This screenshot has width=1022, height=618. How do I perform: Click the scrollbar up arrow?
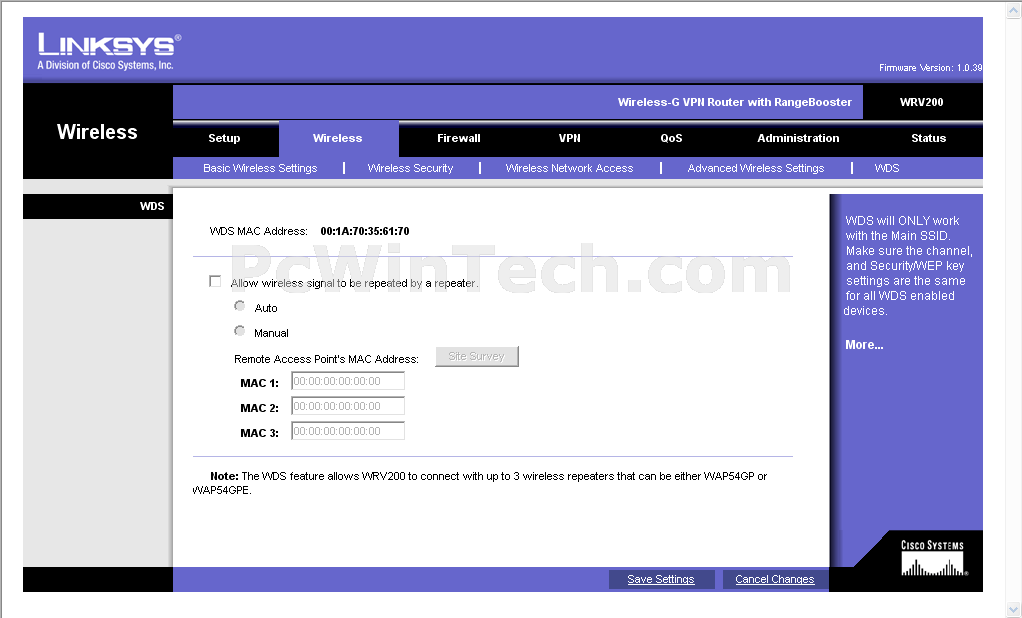(1014, 10)
